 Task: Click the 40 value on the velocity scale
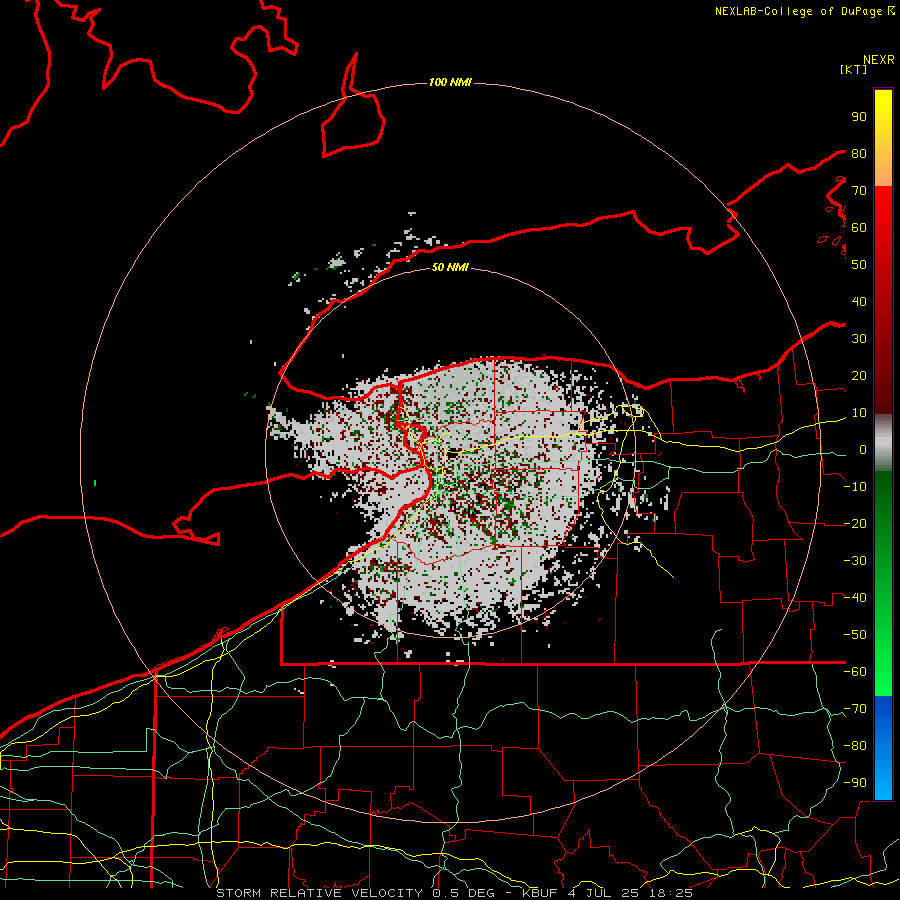coord(859,302)
